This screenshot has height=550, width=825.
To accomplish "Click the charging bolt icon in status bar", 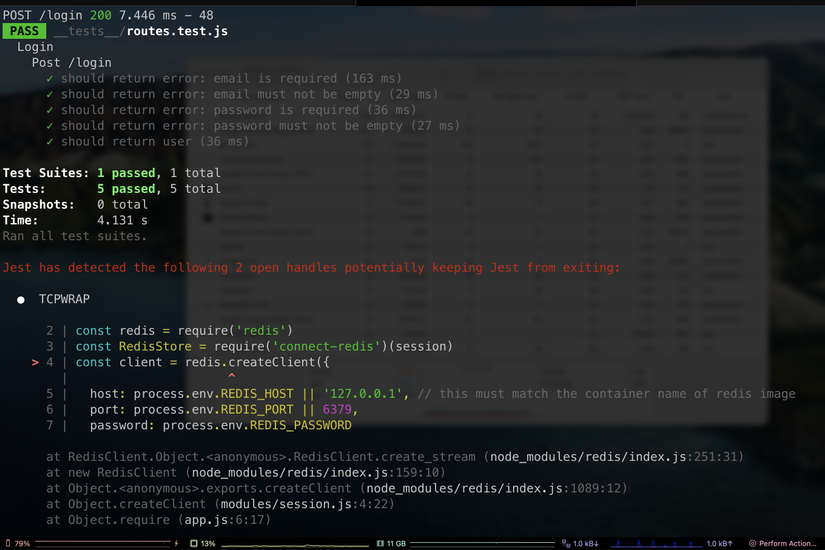I will (x=176, y=543).
